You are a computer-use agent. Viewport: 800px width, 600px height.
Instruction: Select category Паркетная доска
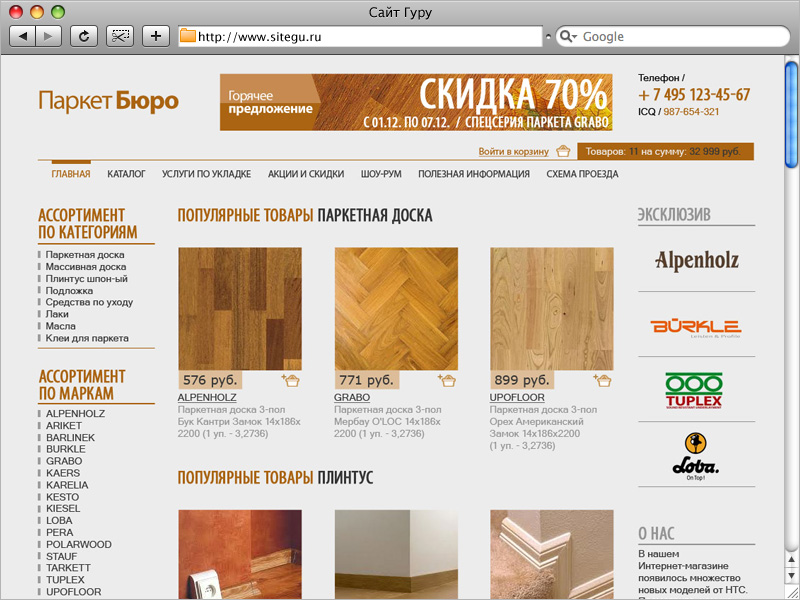tap(85, 255)
